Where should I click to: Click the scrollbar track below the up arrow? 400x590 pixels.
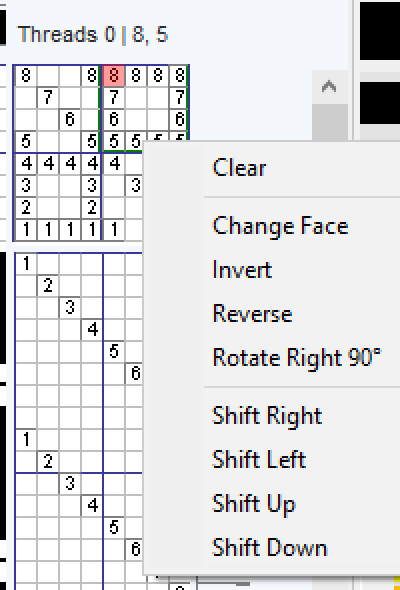click(x=329, y=123)
